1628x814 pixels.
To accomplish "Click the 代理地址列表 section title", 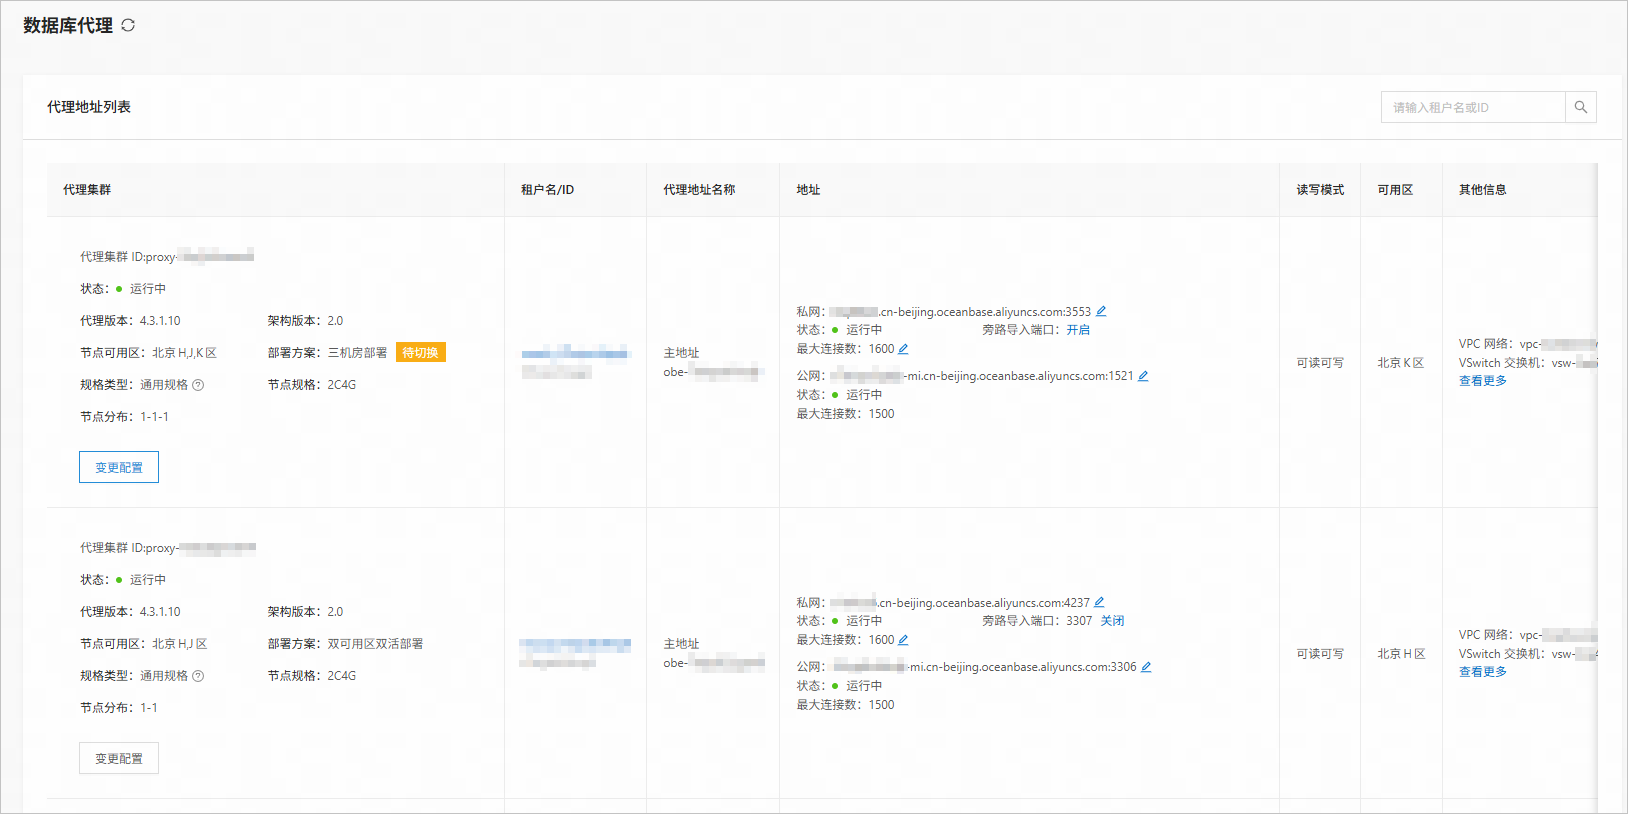I will click(89, 107).
